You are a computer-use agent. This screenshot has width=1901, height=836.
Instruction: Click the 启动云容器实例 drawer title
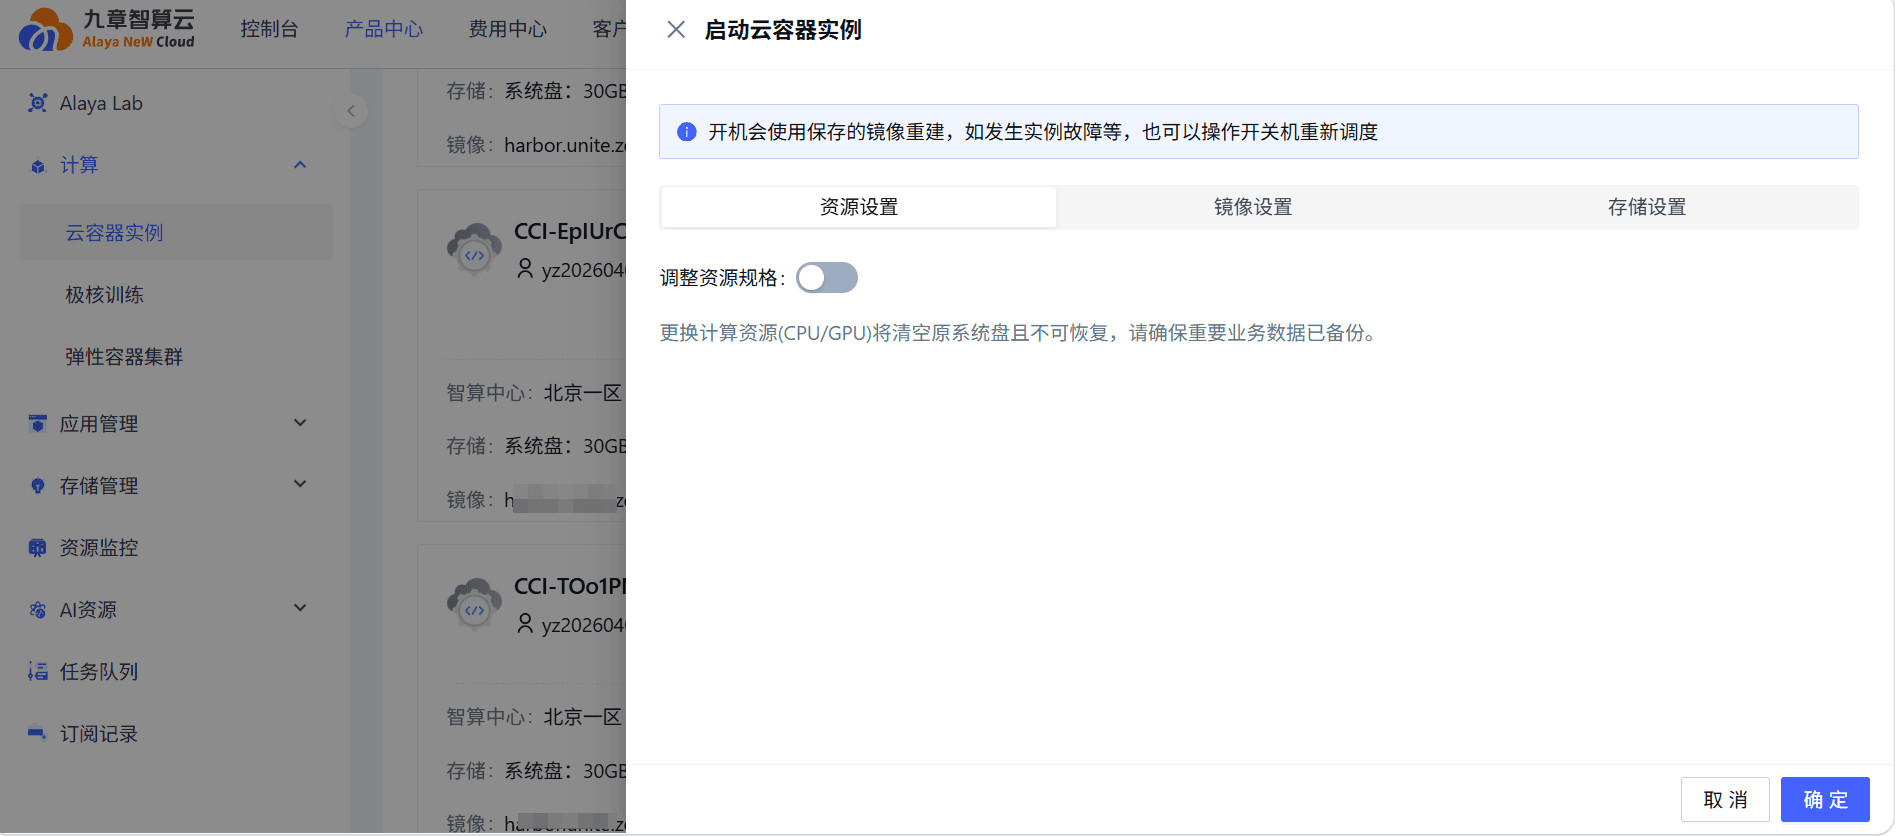click(x=783, y=30)
